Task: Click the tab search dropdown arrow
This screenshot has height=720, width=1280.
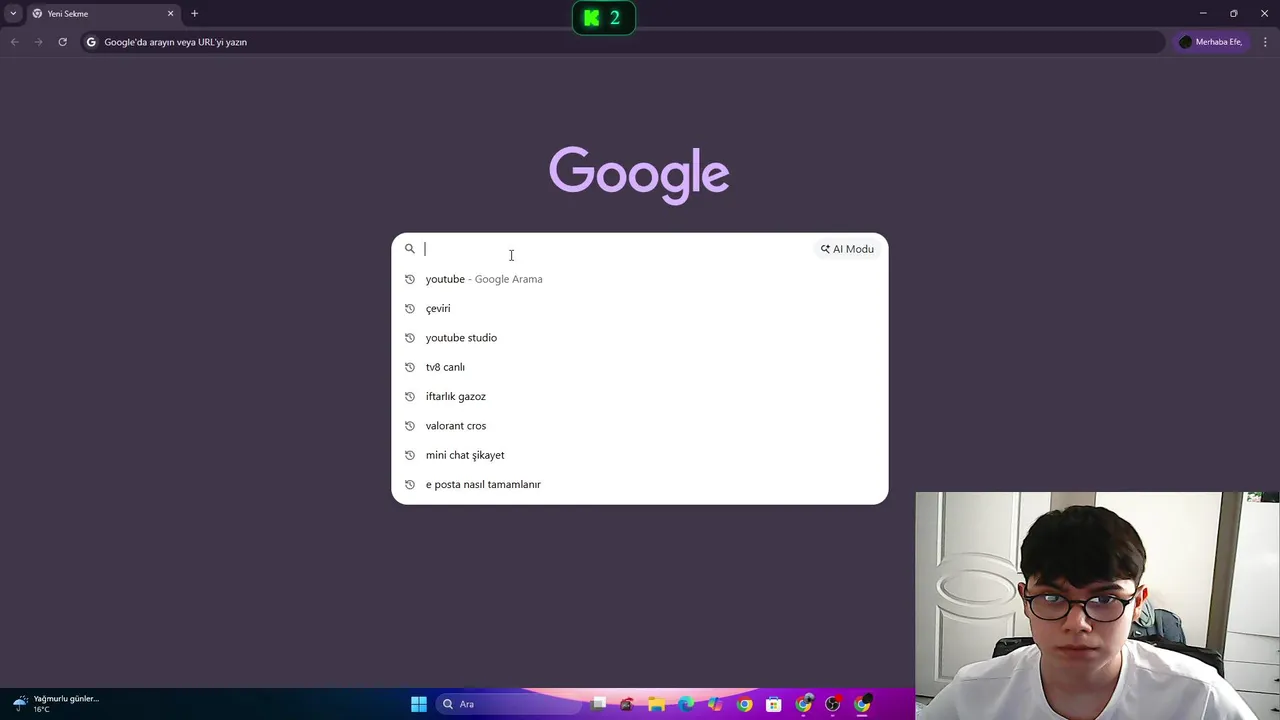Action: [x=13, y=13]
